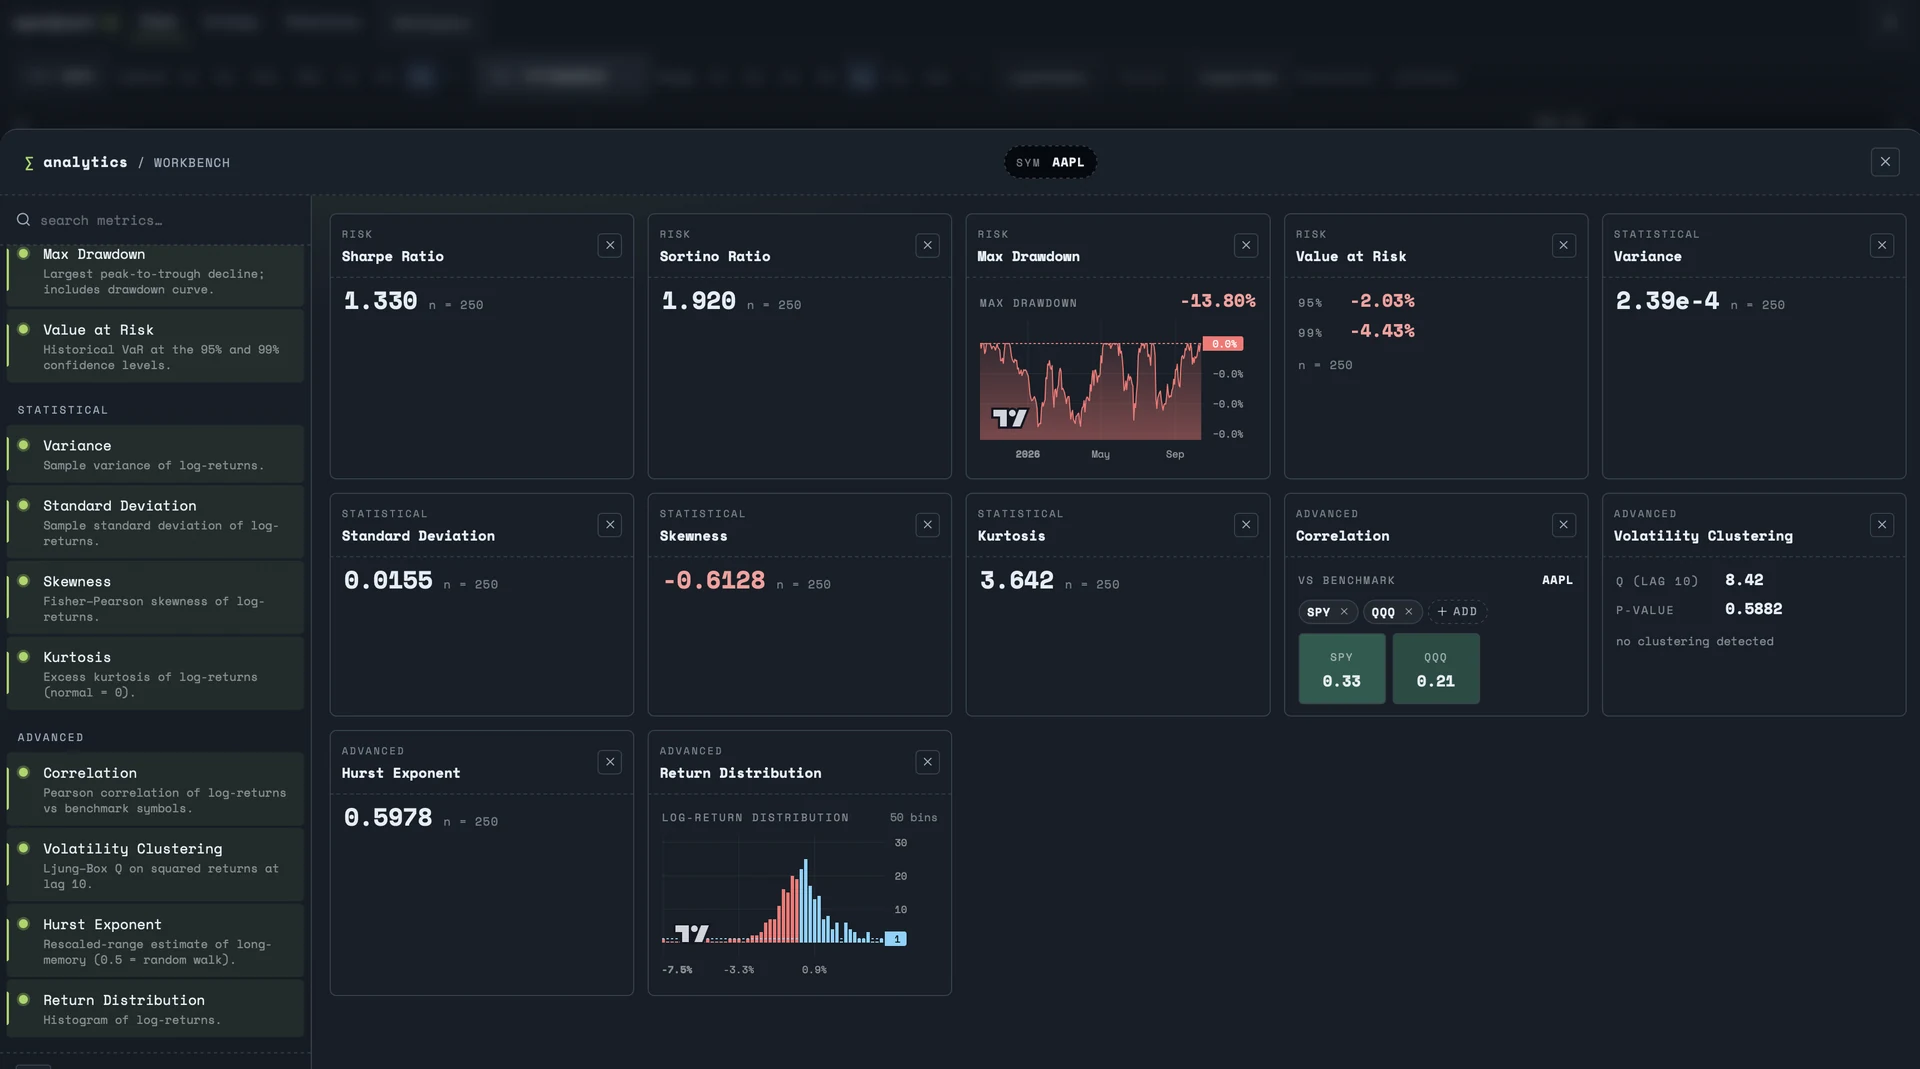Remove the Standard Deviation card
Screen dimensions: 1920x1069
[610, 525]
